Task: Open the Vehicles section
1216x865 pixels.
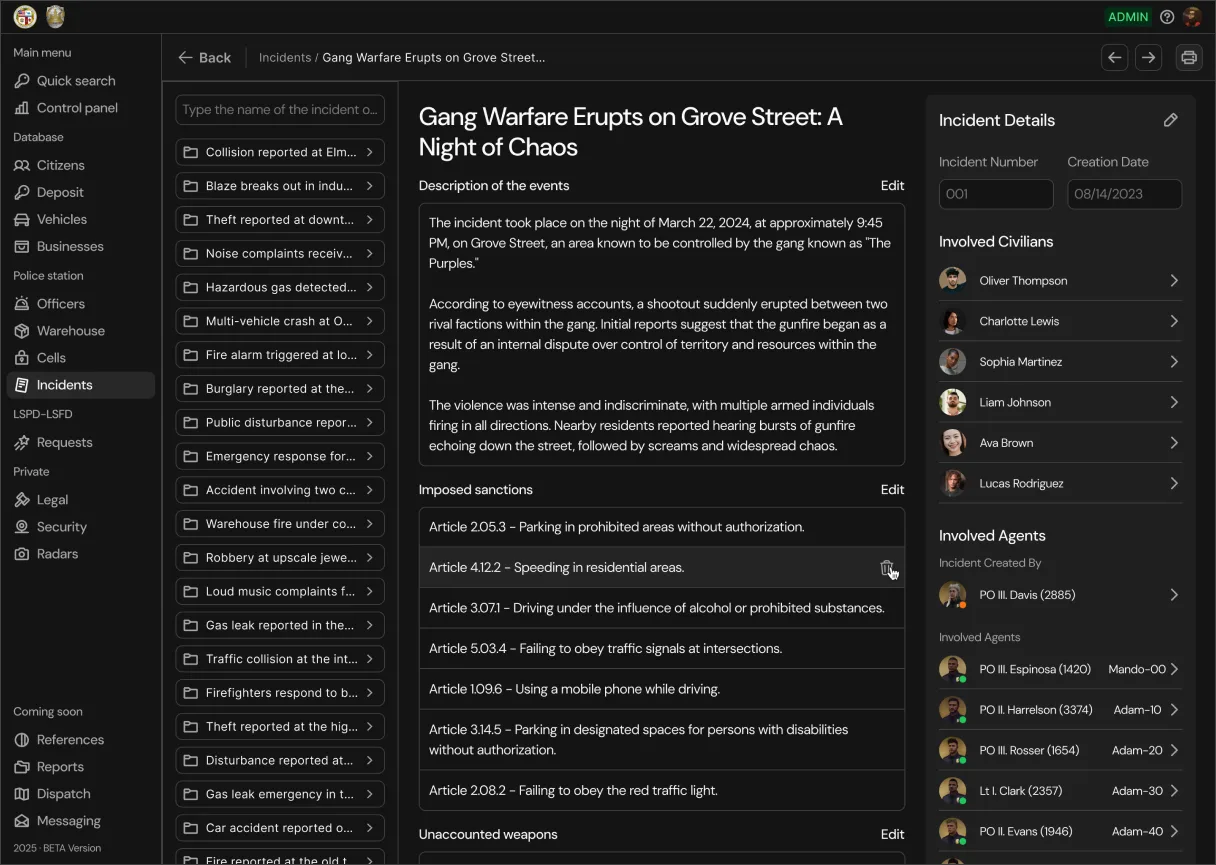Action: tap(80, 219)
